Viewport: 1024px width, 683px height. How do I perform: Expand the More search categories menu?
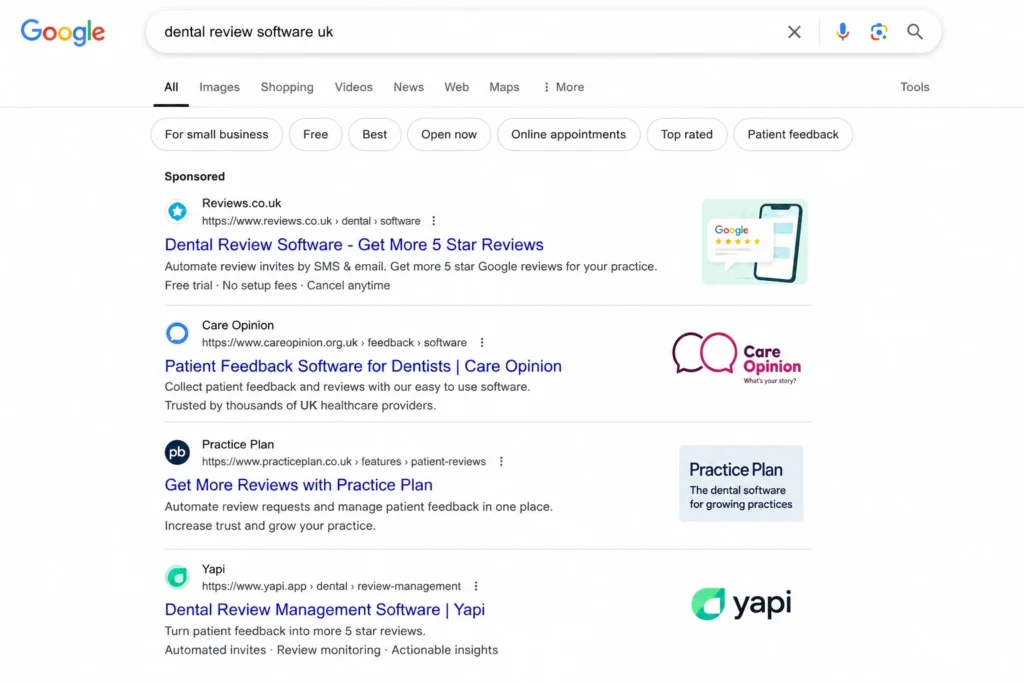564,87
